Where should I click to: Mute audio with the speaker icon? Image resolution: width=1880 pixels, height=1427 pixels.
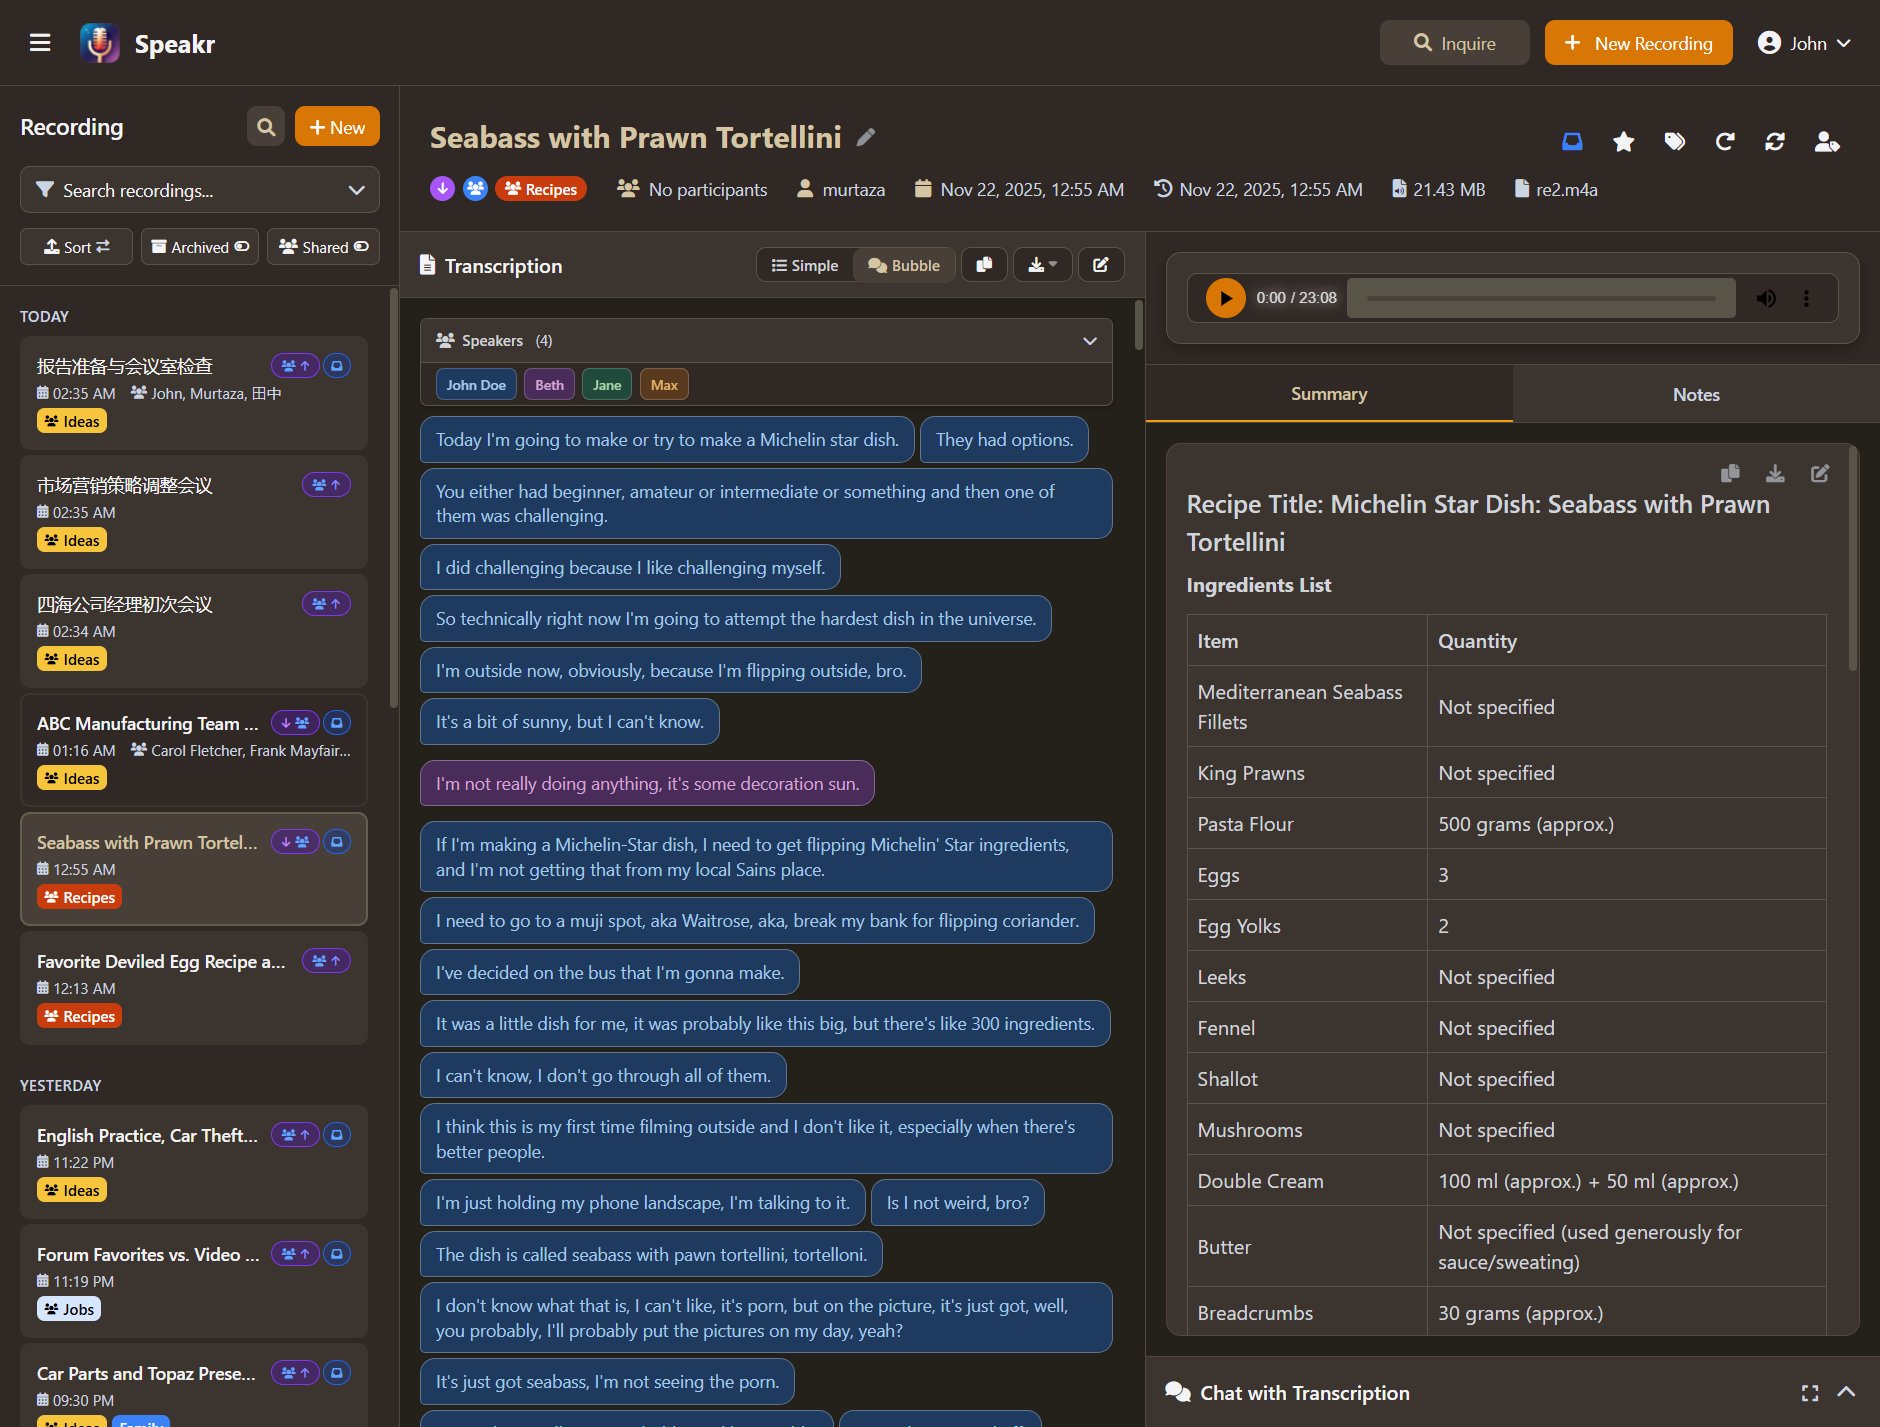[1766, 298]
